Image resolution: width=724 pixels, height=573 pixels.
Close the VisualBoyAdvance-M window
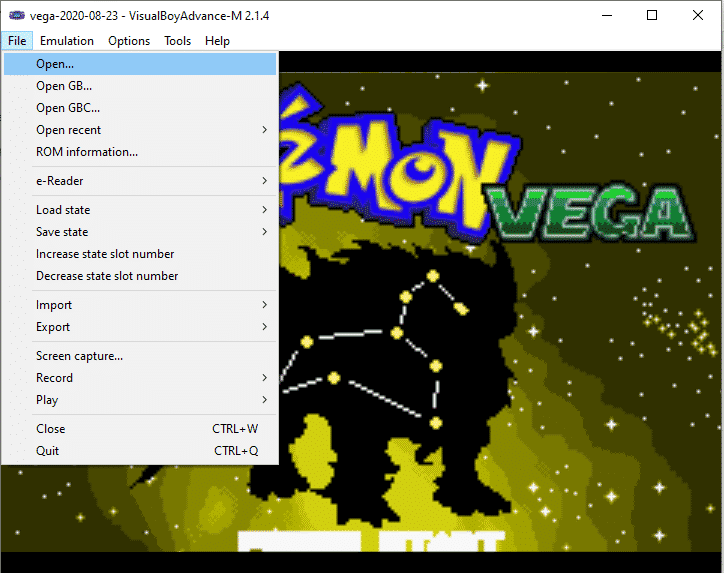698,15
